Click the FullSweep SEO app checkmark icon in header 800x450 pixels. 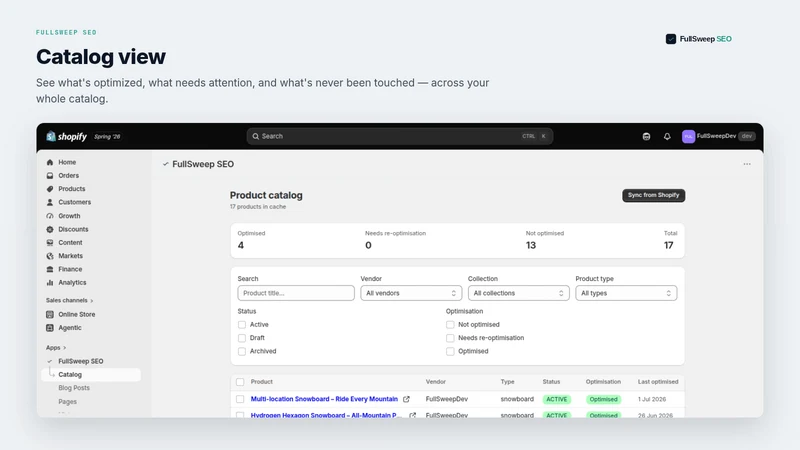tap(165, 164)
